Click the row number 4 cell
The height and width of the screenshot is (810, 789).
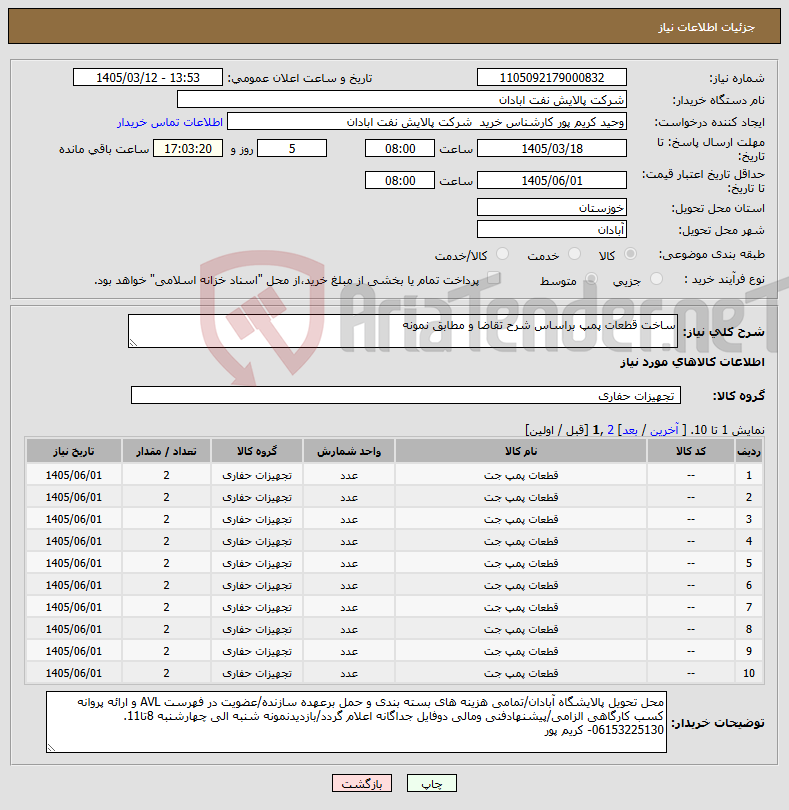click(749, 541)
